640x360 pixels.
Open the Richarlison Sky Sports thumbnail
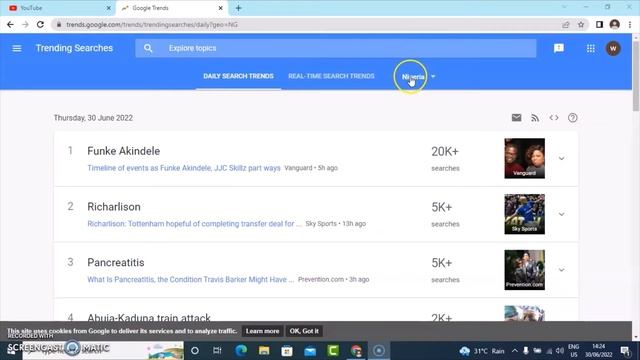point(524,214)
